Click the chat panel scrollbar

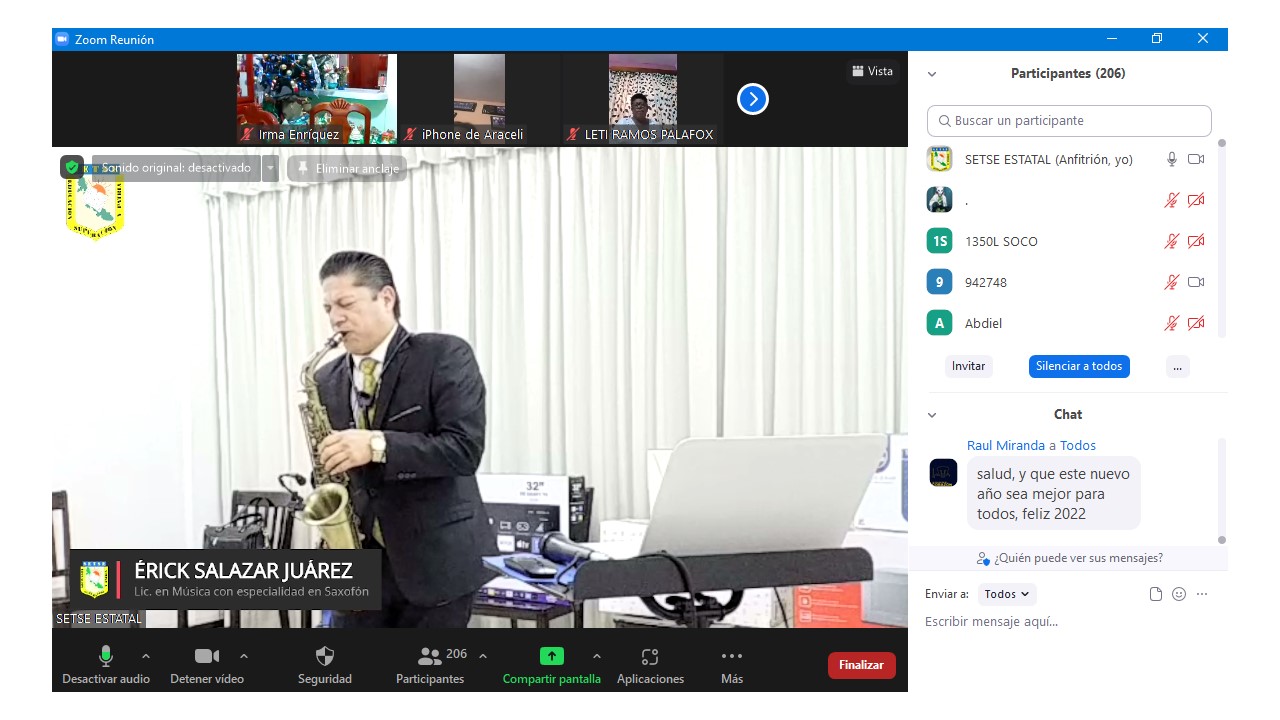click(x=1221, y=490)
